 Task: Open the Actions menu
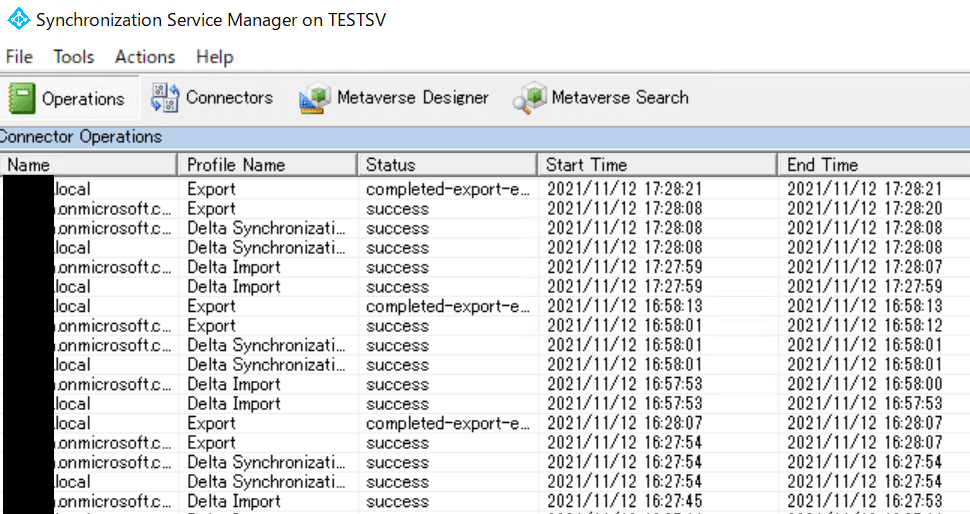(145, 57)
